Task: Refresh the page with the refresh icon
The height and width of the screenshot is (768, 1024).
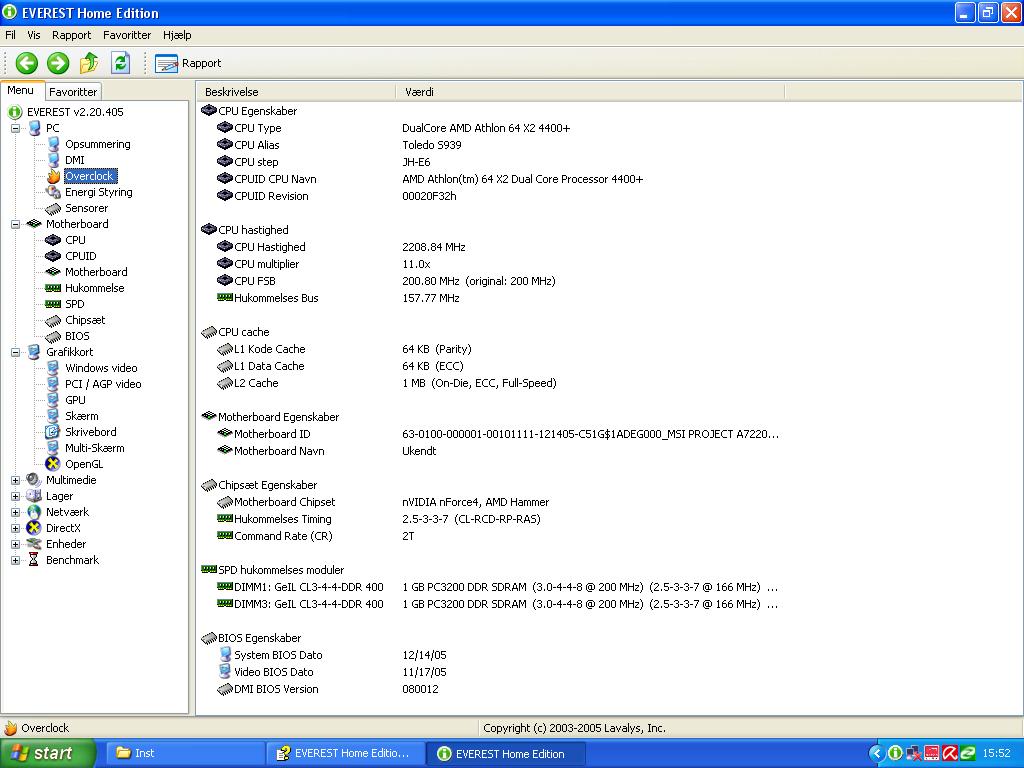Action: click(120, 63)
